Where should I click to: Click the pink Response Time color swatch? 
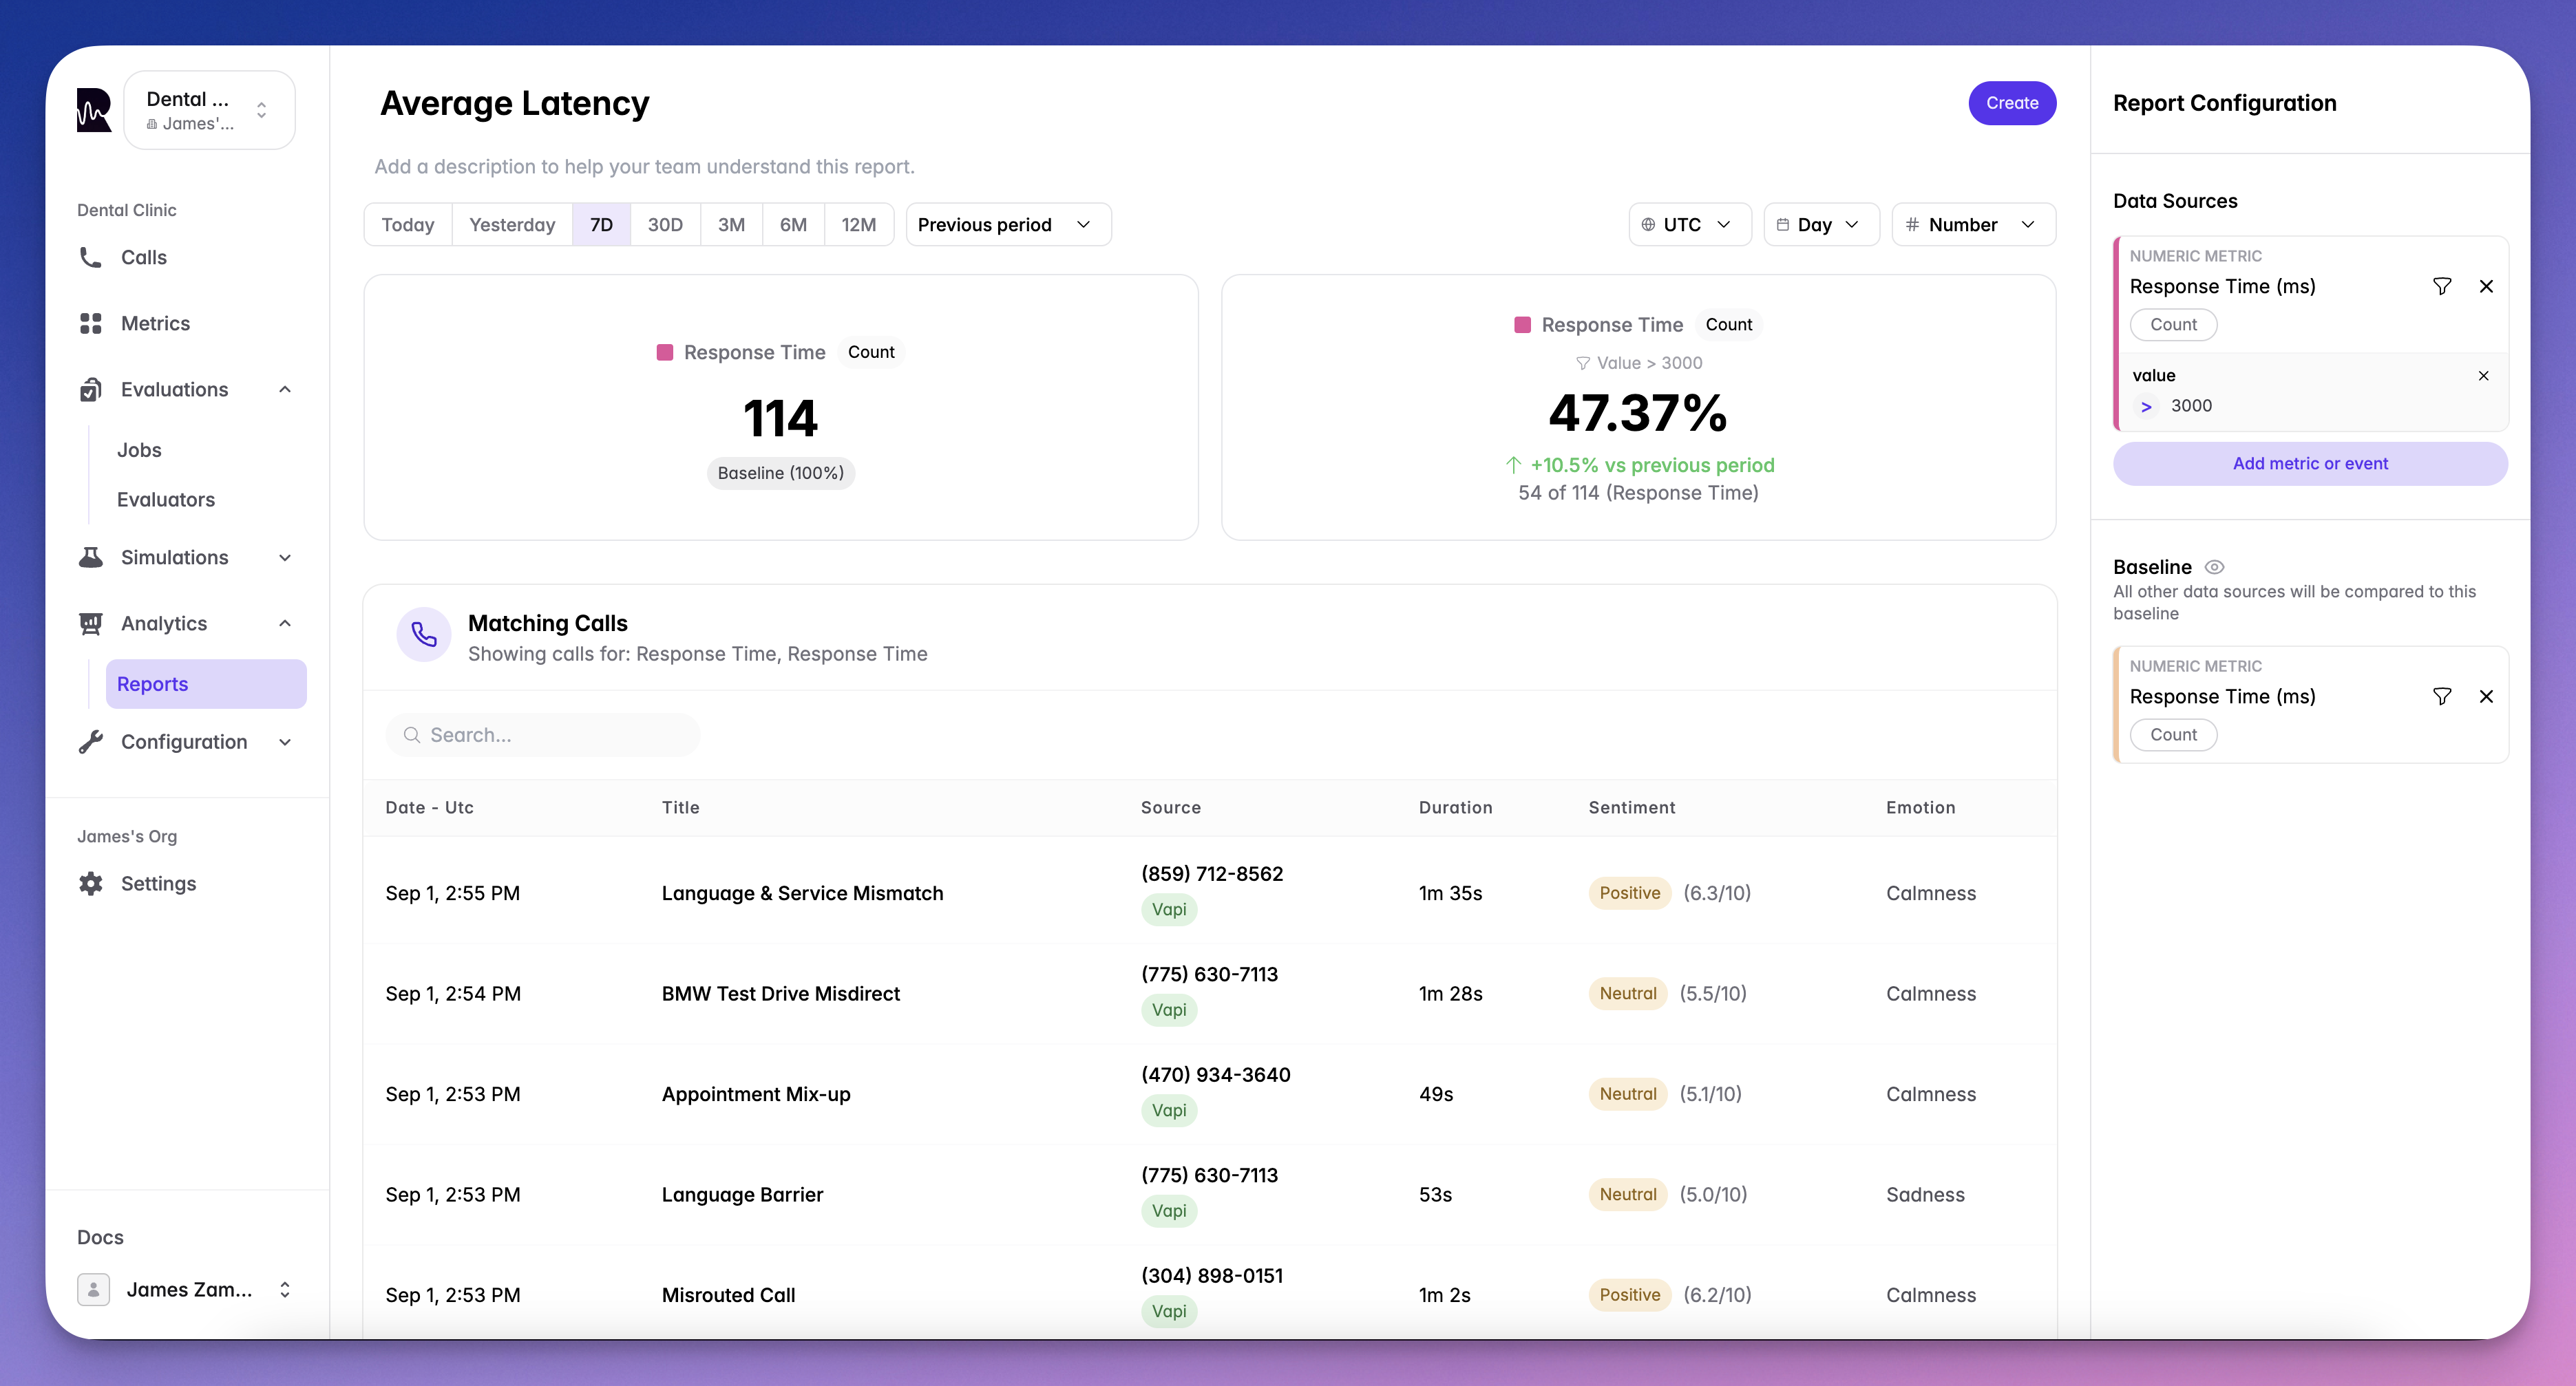click(x=664, y=352)
